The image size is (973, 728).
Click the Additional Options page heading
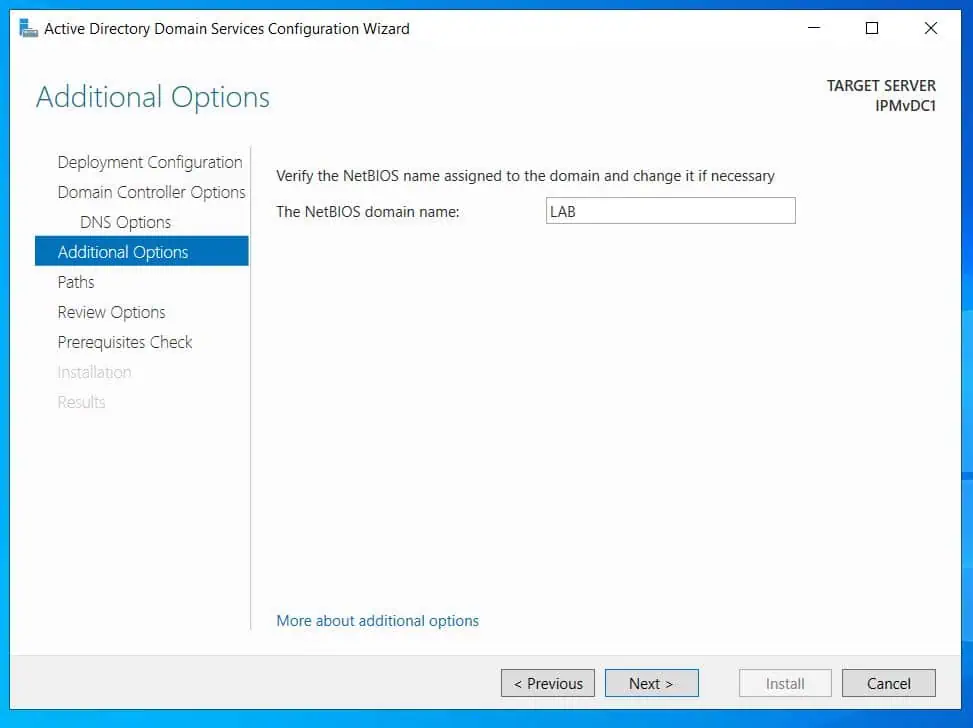[x=153, y=97]
